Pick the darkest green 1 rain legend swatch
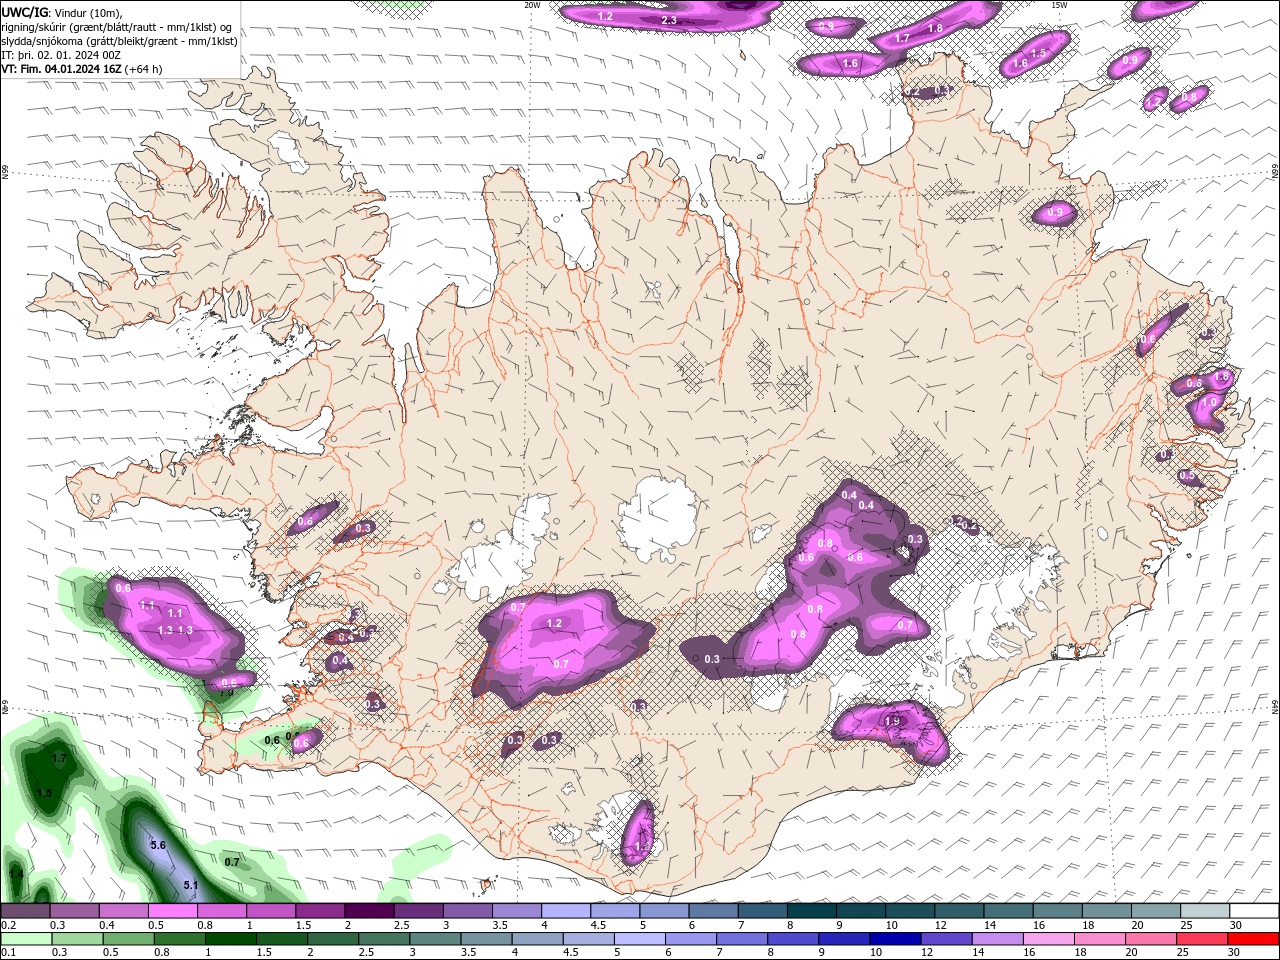Image resolution: width=1280 pixels, height=960 pixels. [230, 939]
